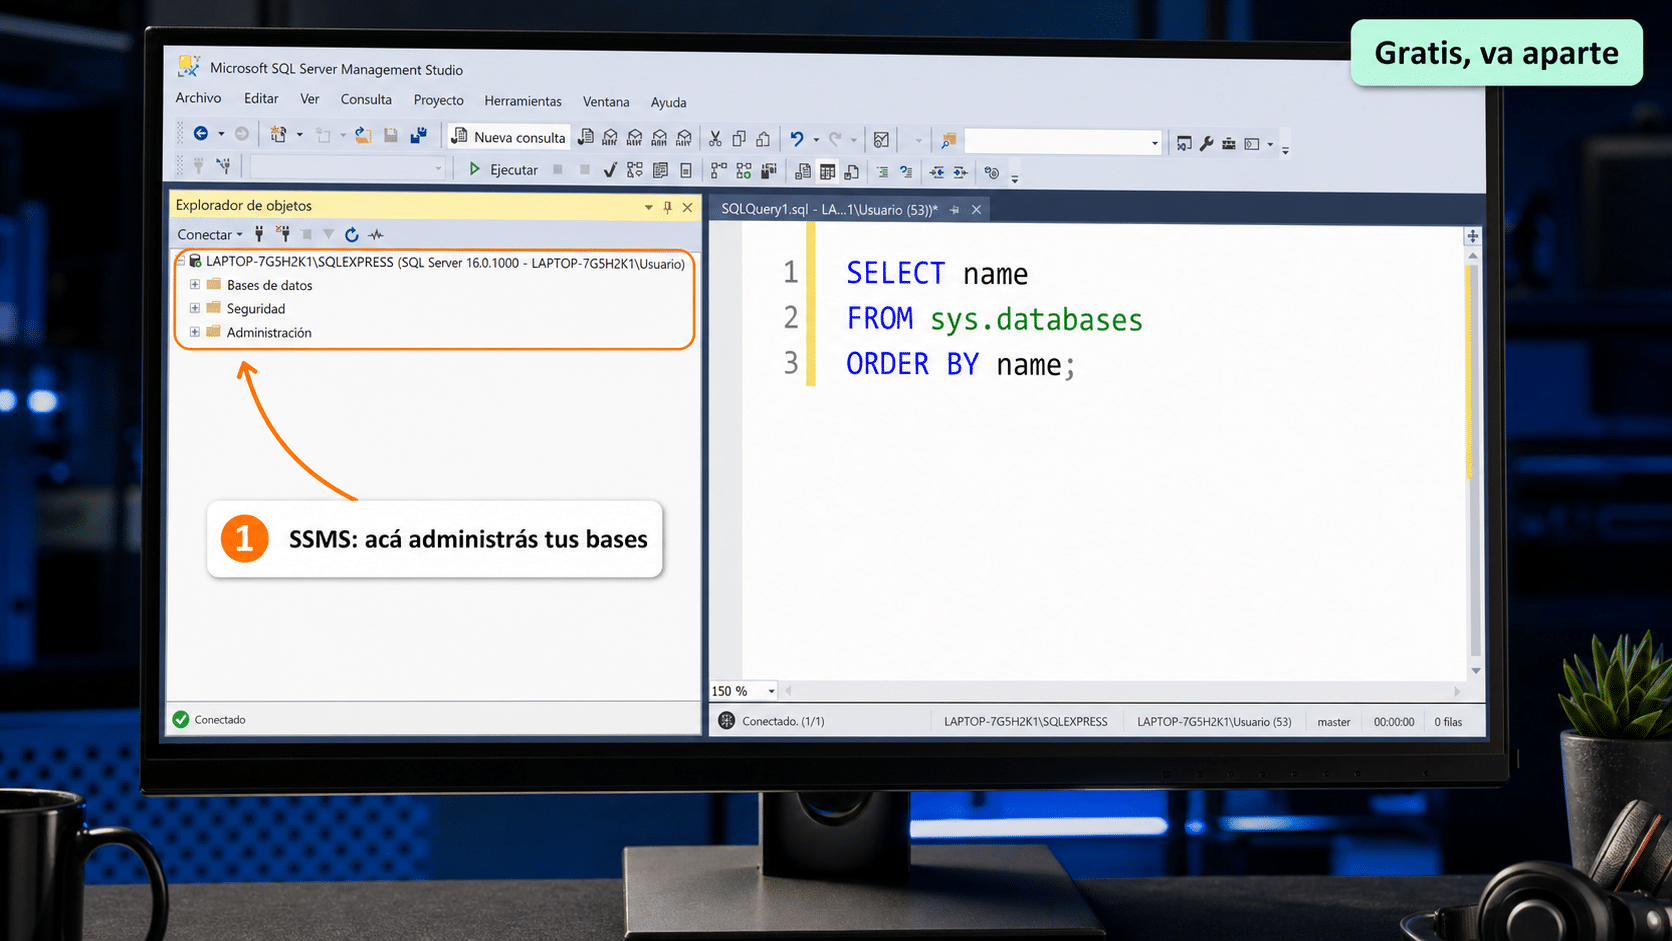Image resolution: width=1672 pixels, height=941 pixels.
Task: Open Explorador de objetos window position dropdown
Action: (x=648, y=207)
